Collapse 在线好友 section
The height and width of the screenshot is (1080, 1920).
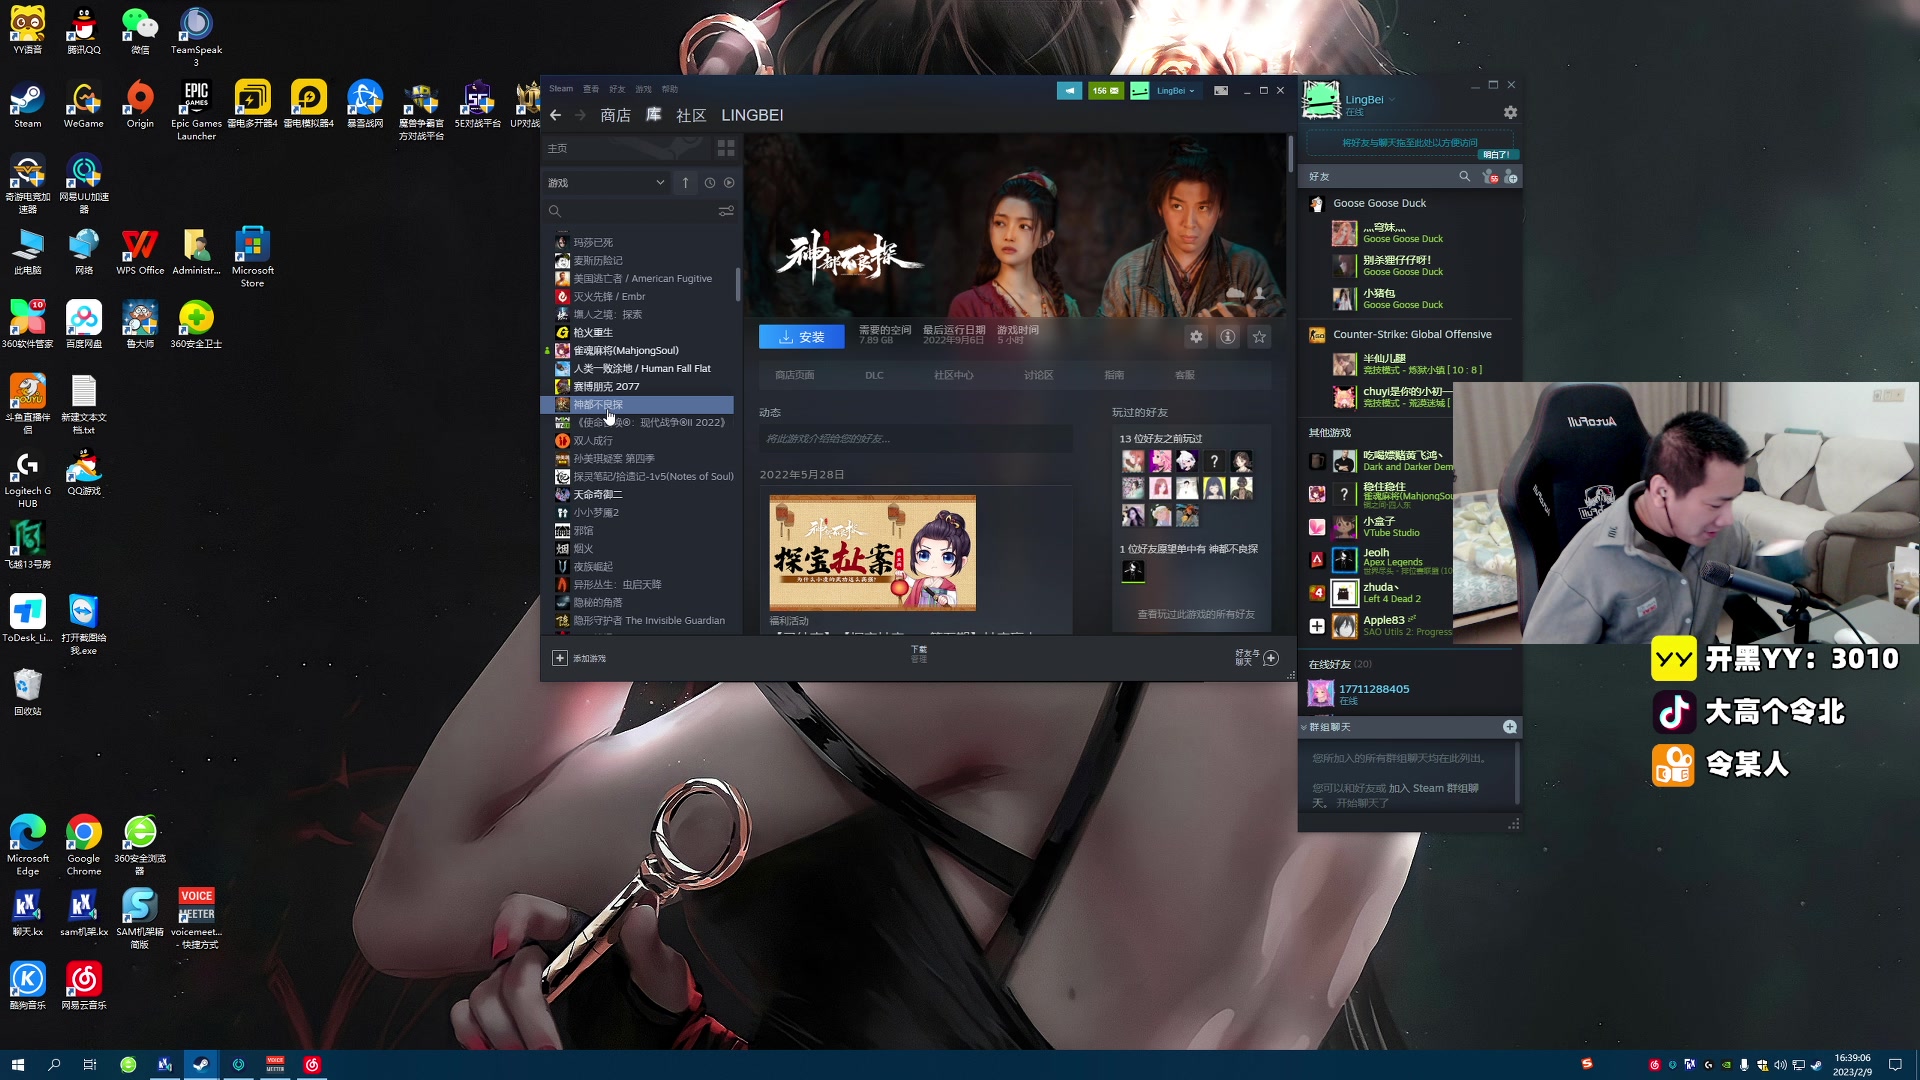(1340, 664)
